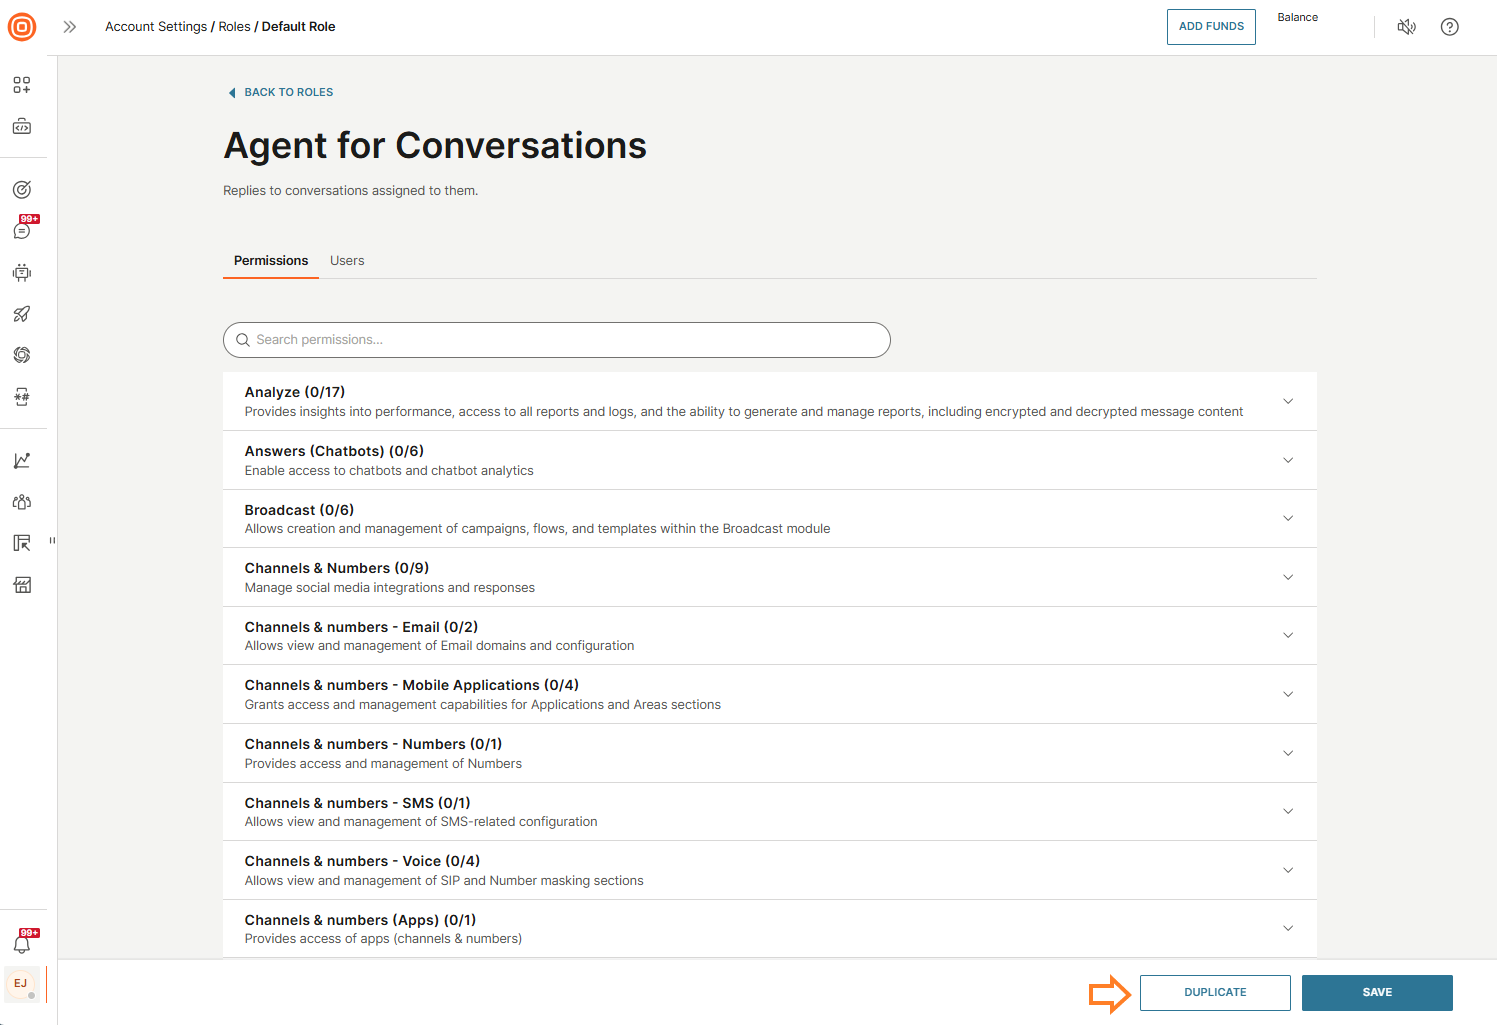Image resolution: width=1497 pixels, height=1025 pixels.
Task: Expand Channels & numbers - Voice section
Action: [x=1288, y=870]
